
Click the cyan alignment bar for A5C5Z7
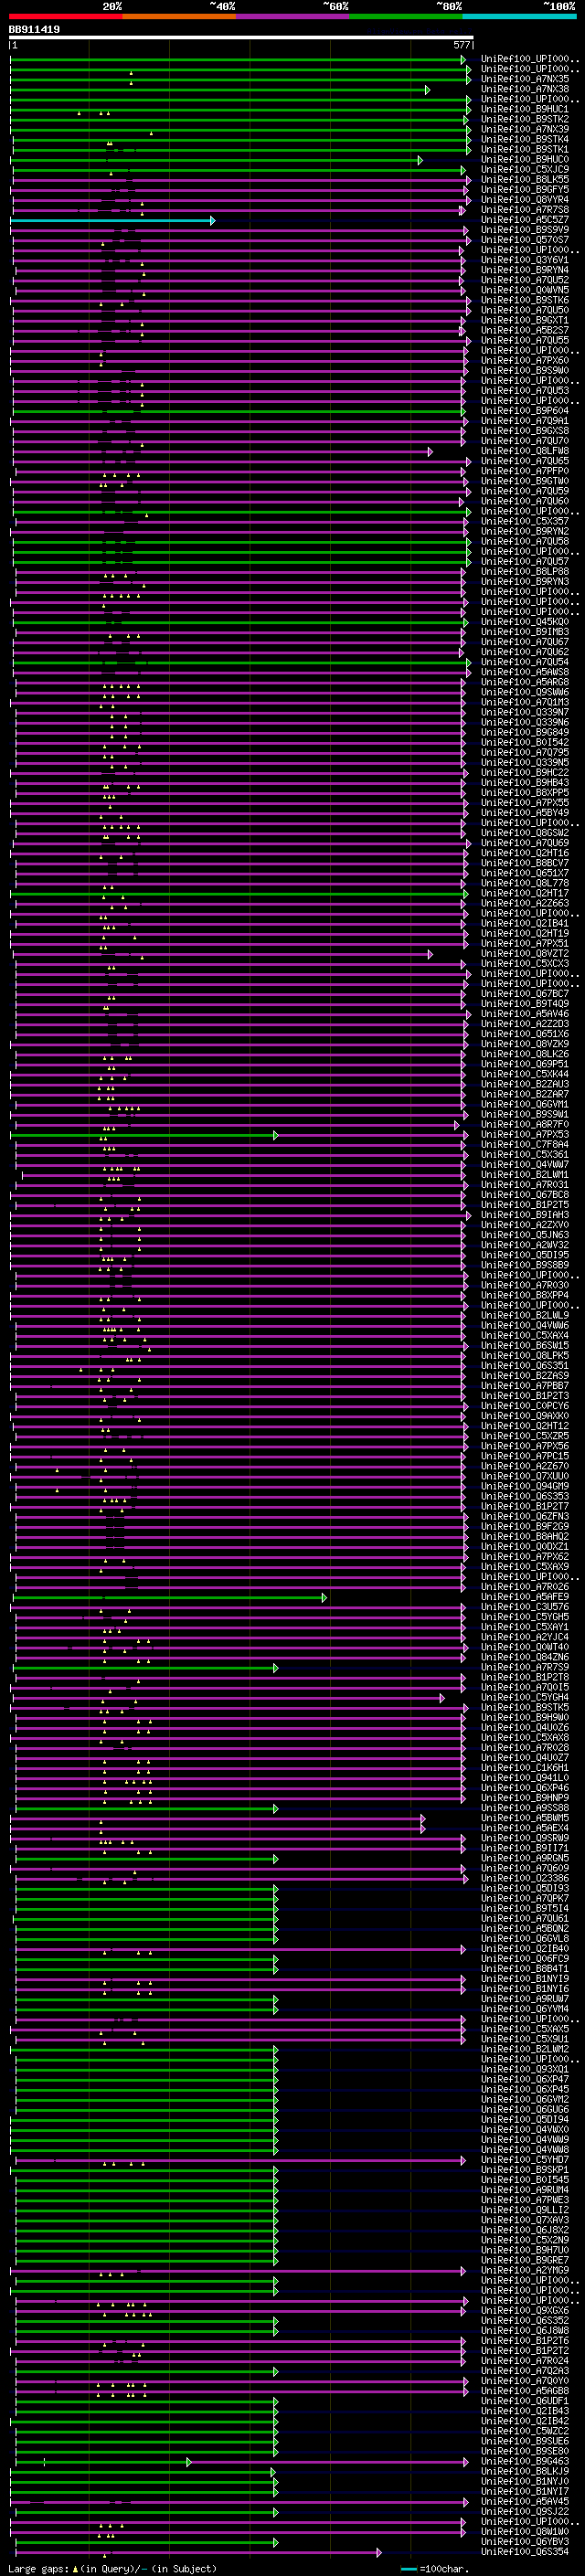[x=112, y=220]
